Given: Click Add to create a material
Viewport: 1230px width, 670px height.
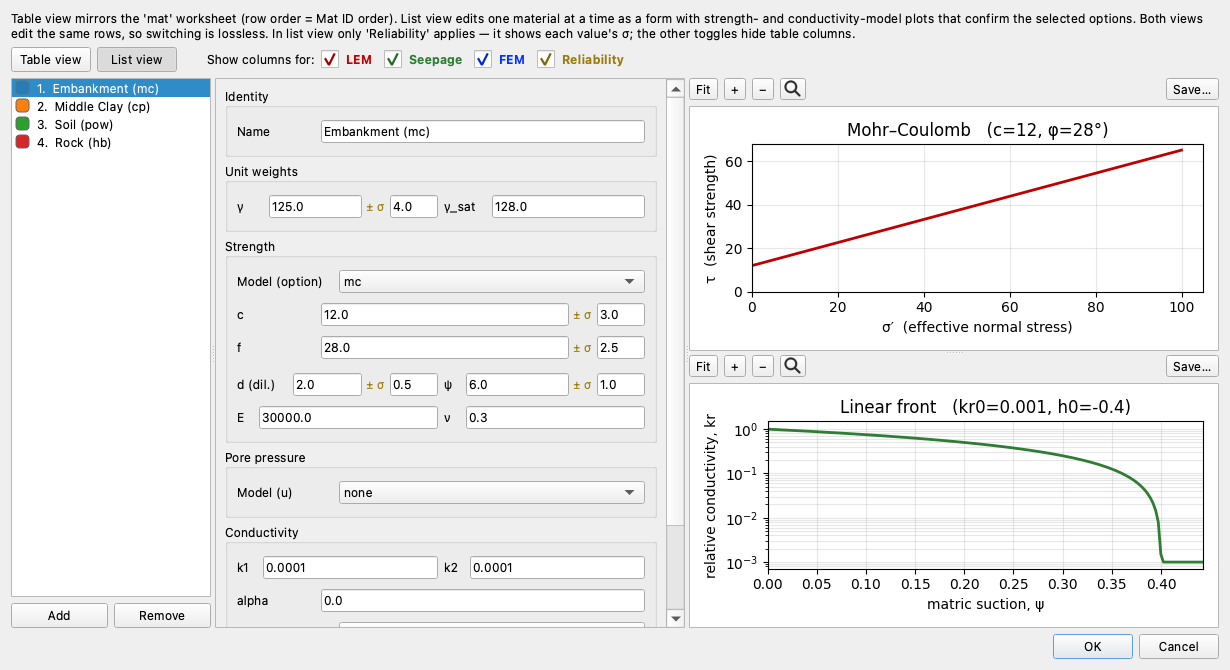Looking at the screenshot, I should coord(59,615).
